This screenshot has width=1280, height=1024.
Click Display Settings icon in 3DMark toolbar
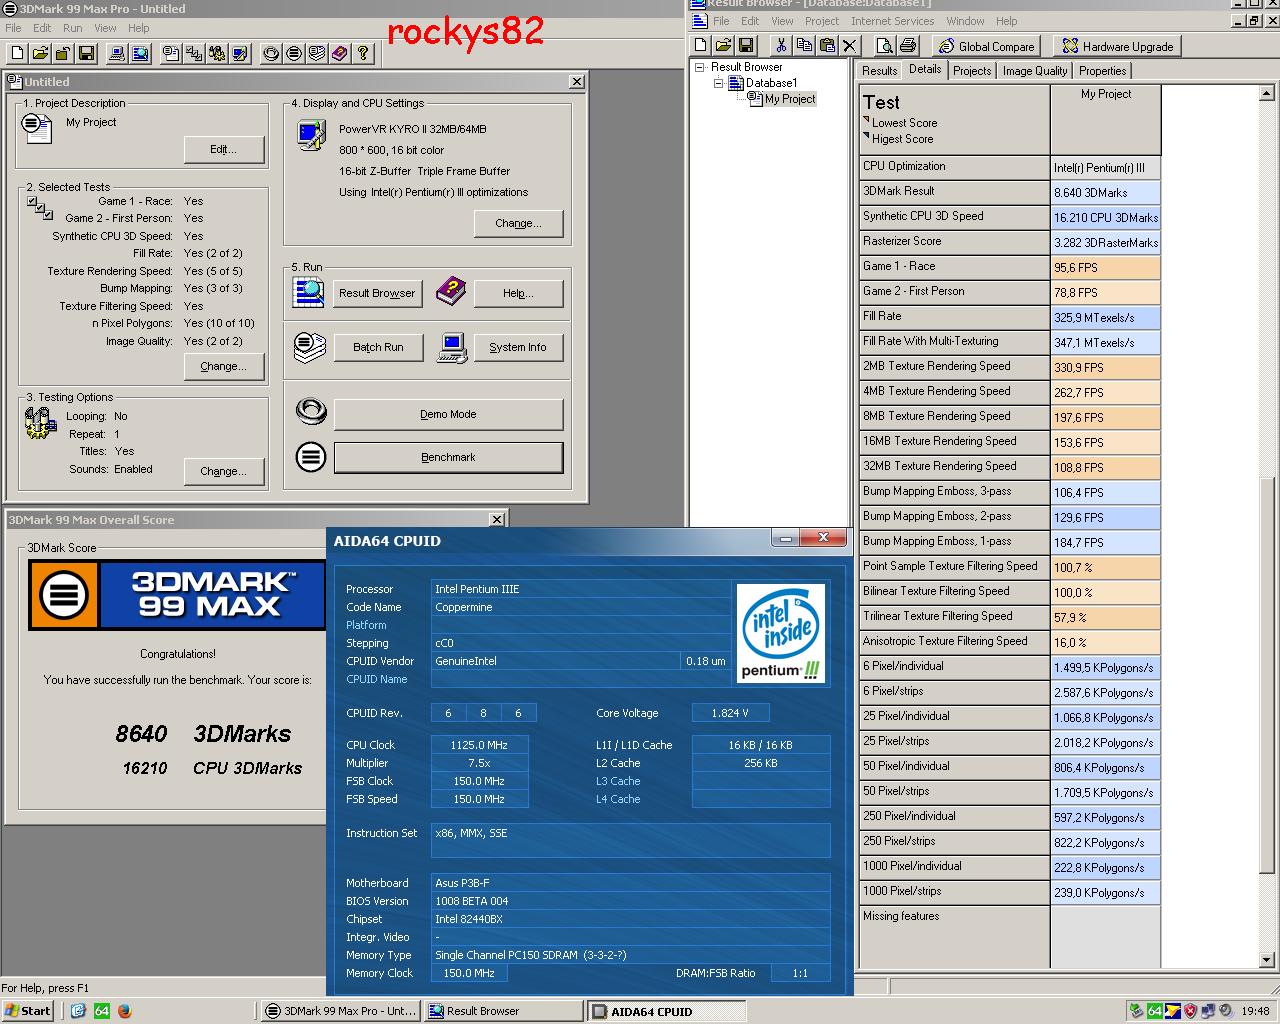click(240, 53)
